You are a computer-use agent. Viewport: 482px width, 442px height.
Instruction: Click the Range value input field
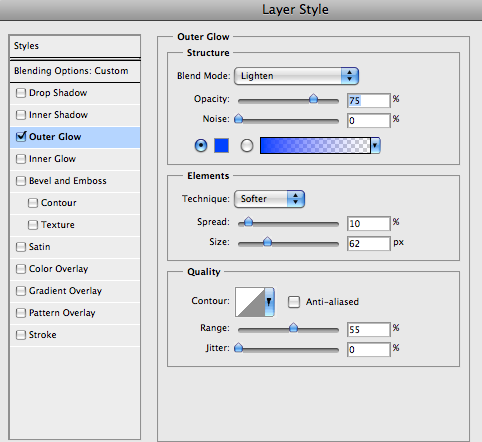[x=369, y=330]
